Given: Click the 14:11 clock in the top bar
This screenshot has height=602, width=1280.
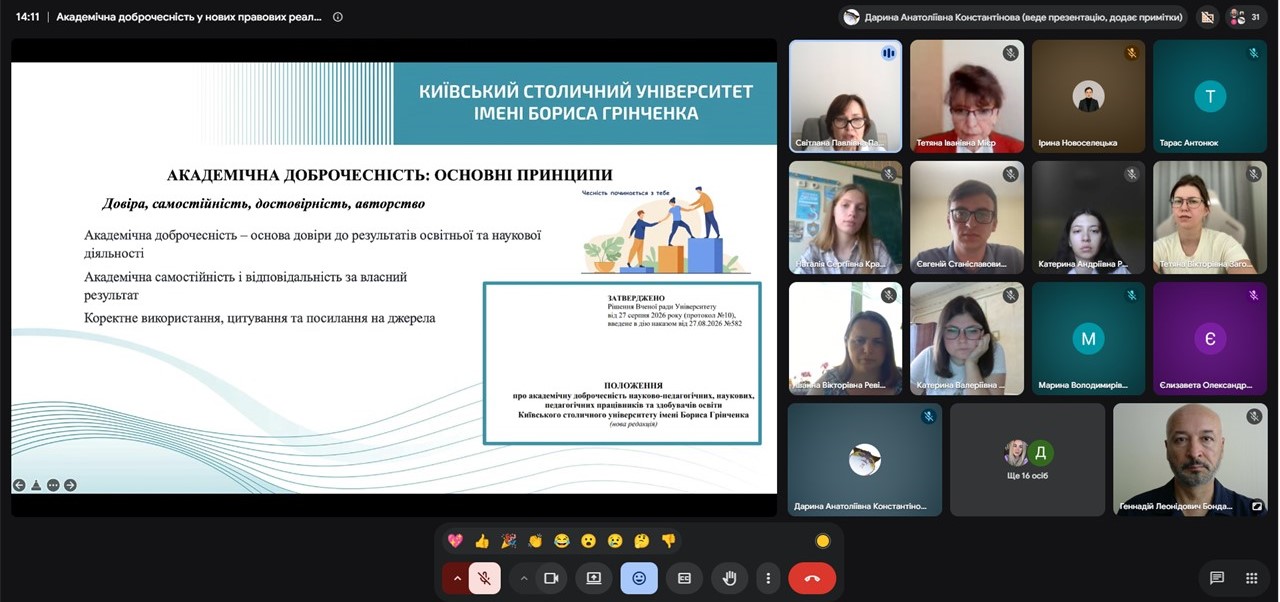Looking at the screenshot, I should [x=27, y=17].
